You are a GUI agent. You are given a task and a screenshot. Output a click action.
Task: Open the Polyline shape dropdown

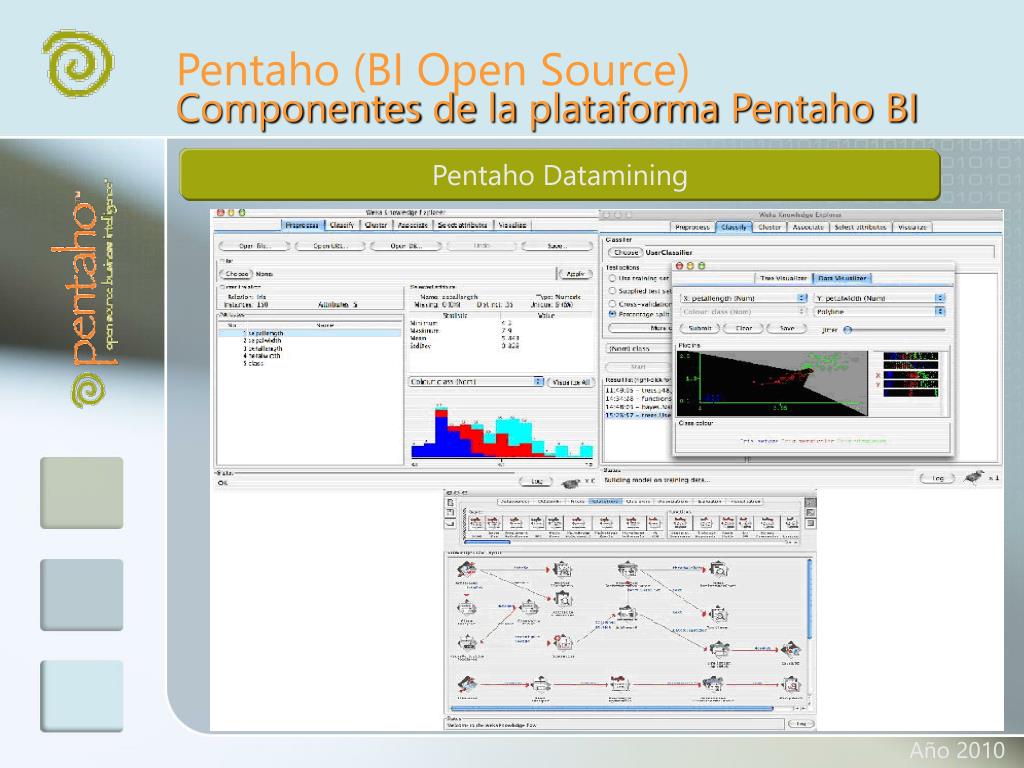880,312
